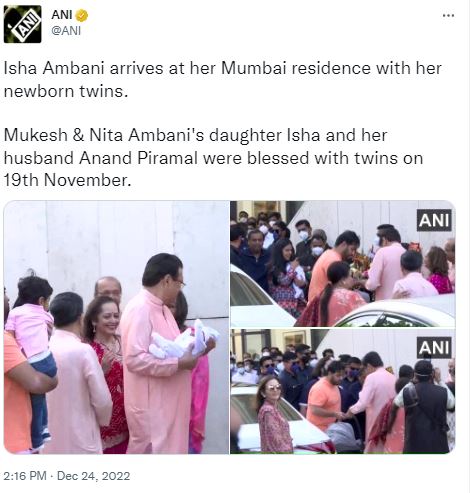
Task: Click the ANI watermark on the lower photo
Action: click(x=434, y=348)
